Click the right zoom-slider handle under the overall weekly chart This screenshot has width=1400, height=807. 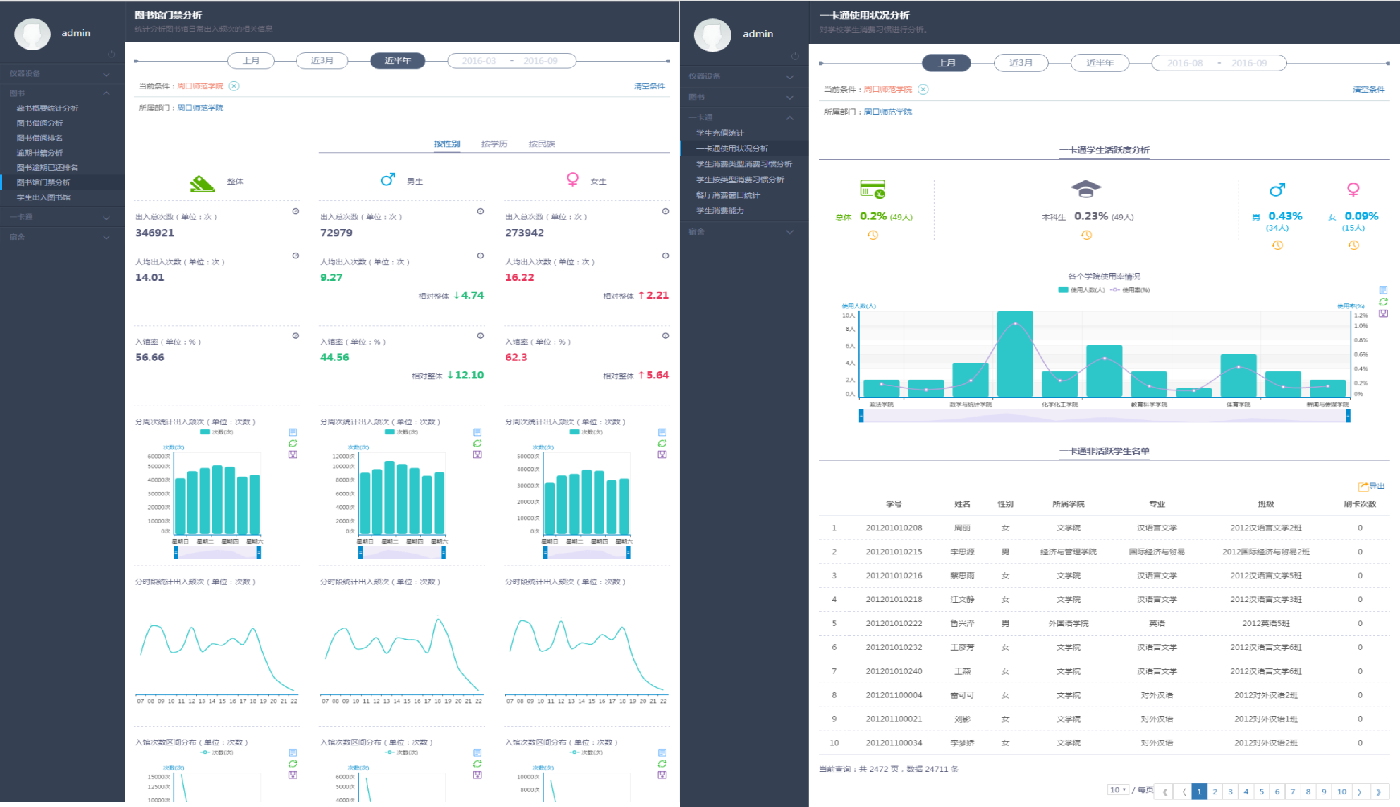tap(259, 551)
